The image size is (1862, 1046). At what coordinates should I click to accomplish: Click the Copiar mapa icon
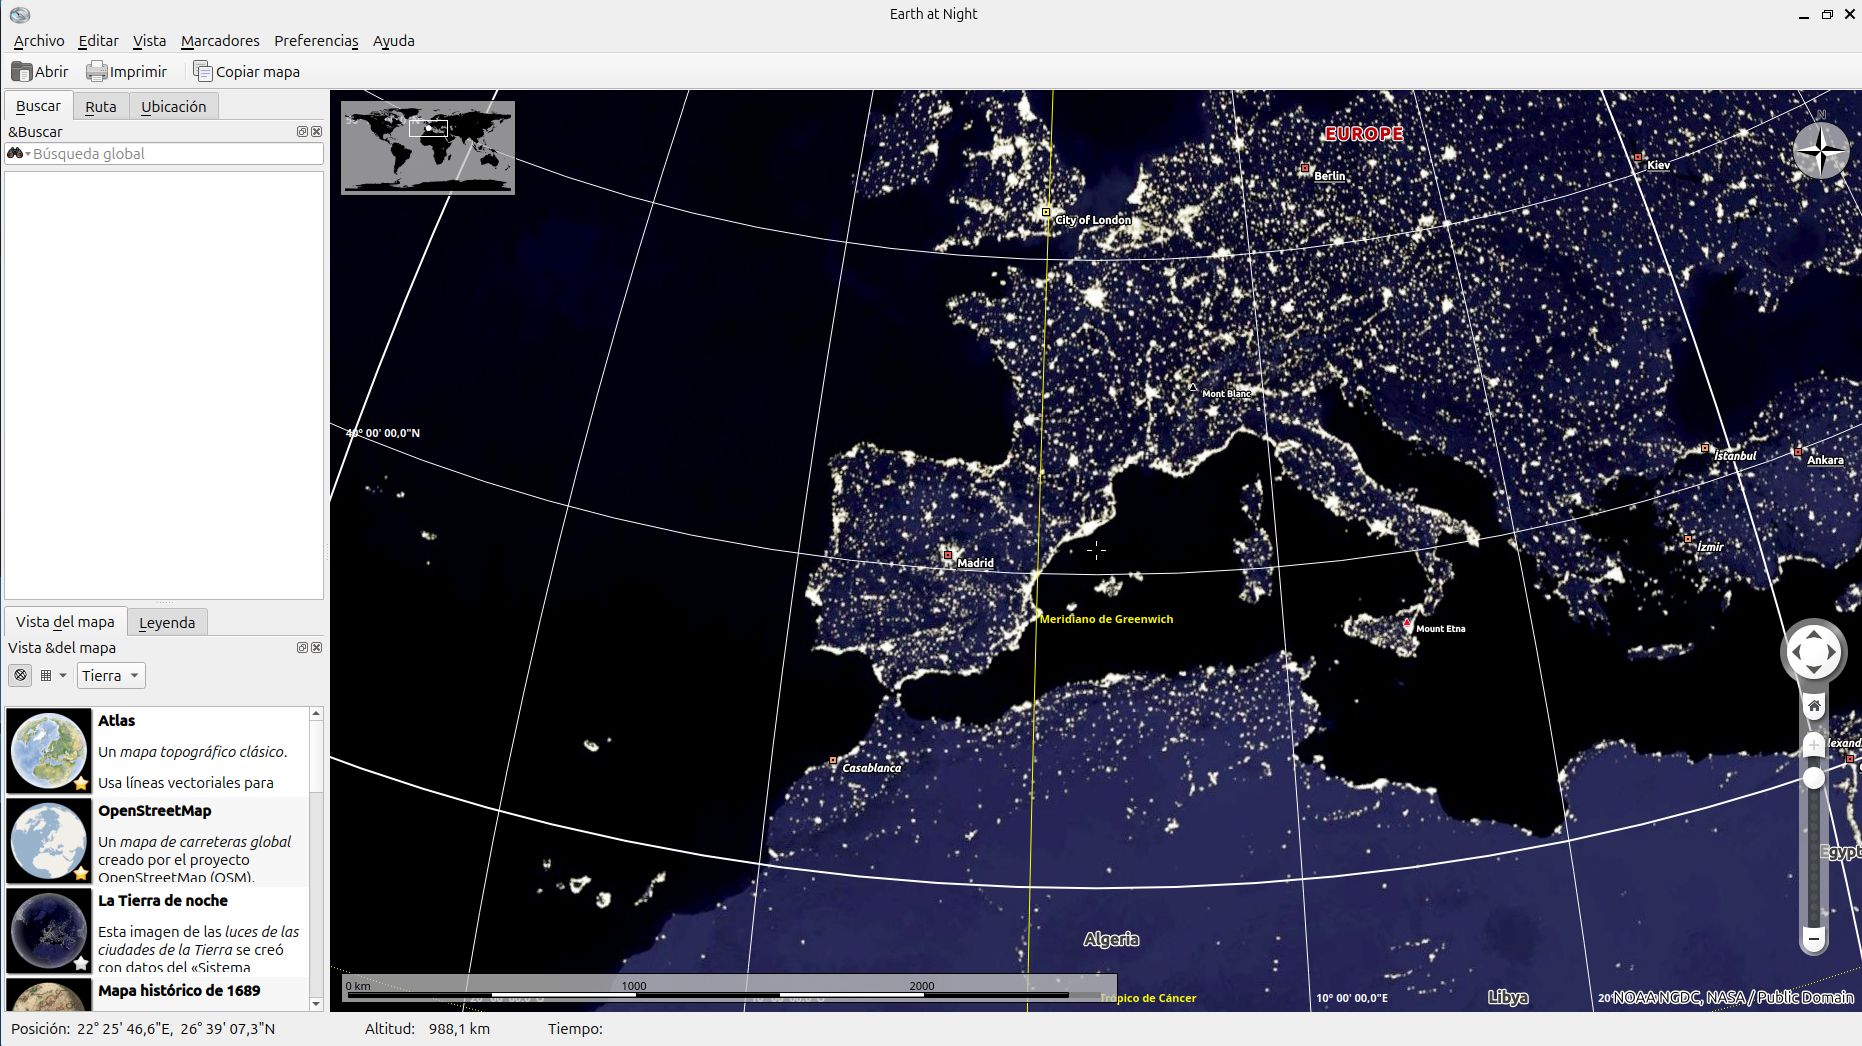point(203,72)
